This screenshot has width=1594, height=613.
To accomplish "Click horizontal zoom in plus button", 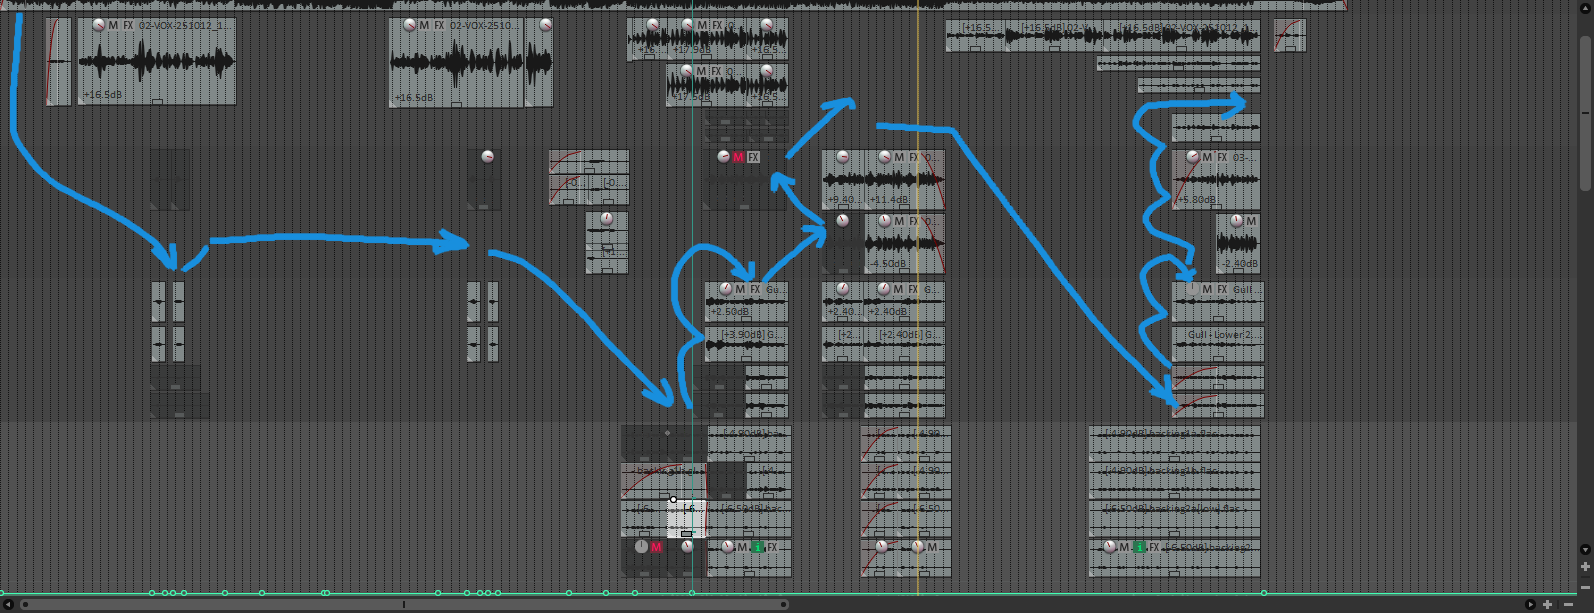I will [x=1548, y=604].
